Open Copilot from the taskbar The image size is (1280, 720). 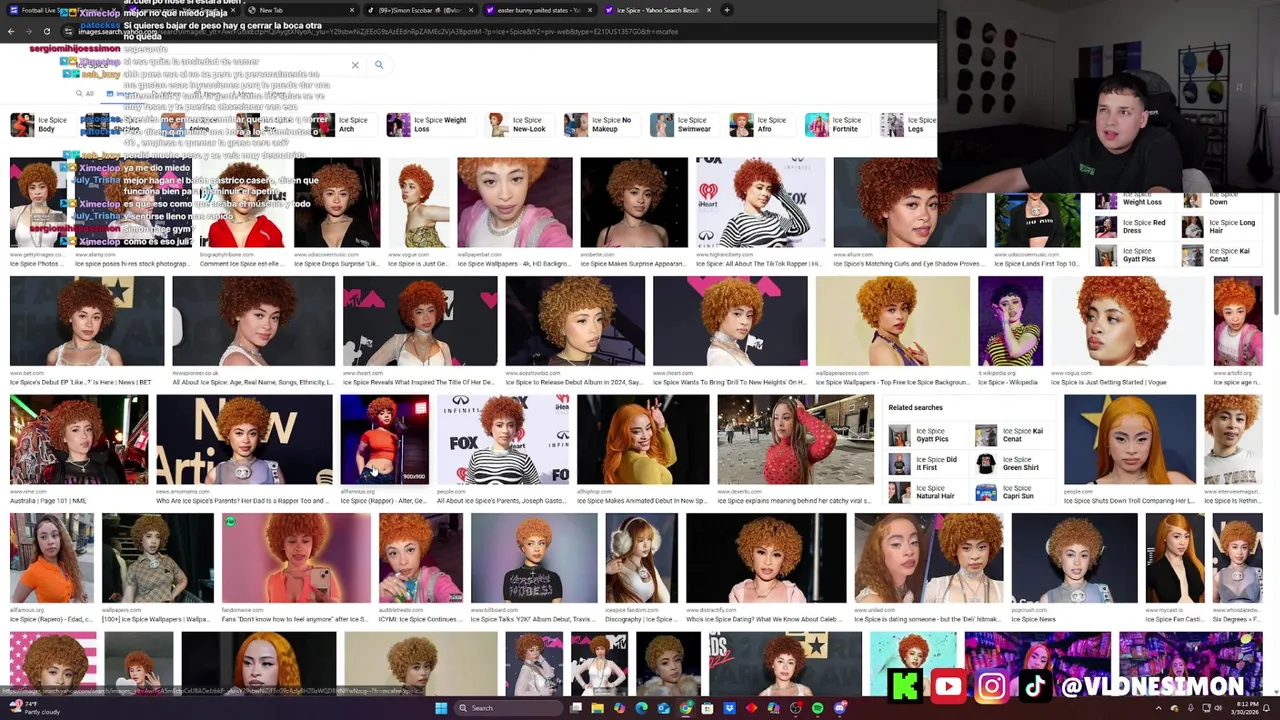click(619, 708)
